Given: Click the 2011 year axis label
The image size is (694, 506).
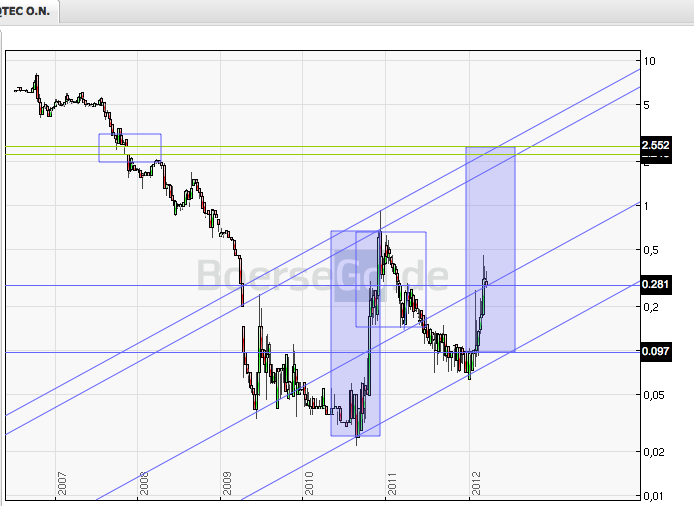Looking at the screenshot, I should point(392,484).
